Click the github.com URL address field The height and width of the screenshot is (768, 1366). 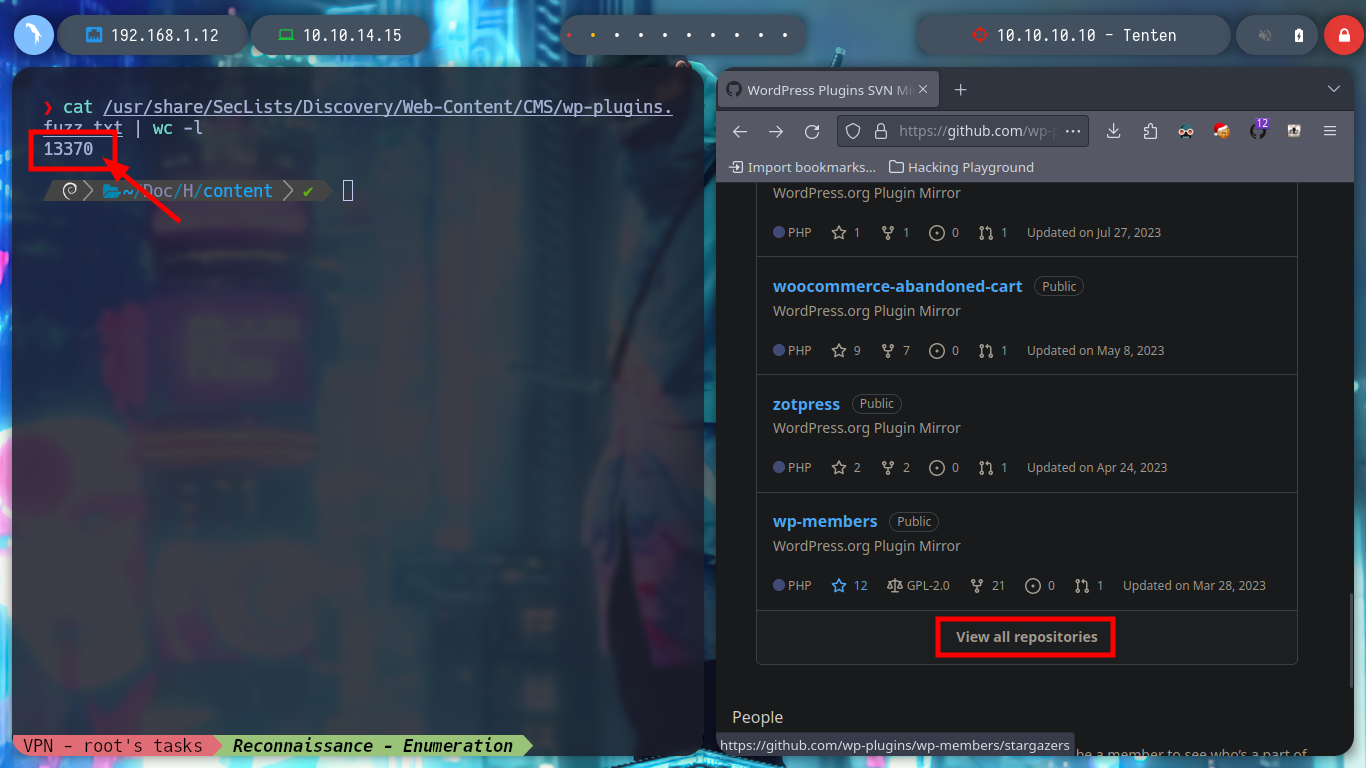[976, 131]
